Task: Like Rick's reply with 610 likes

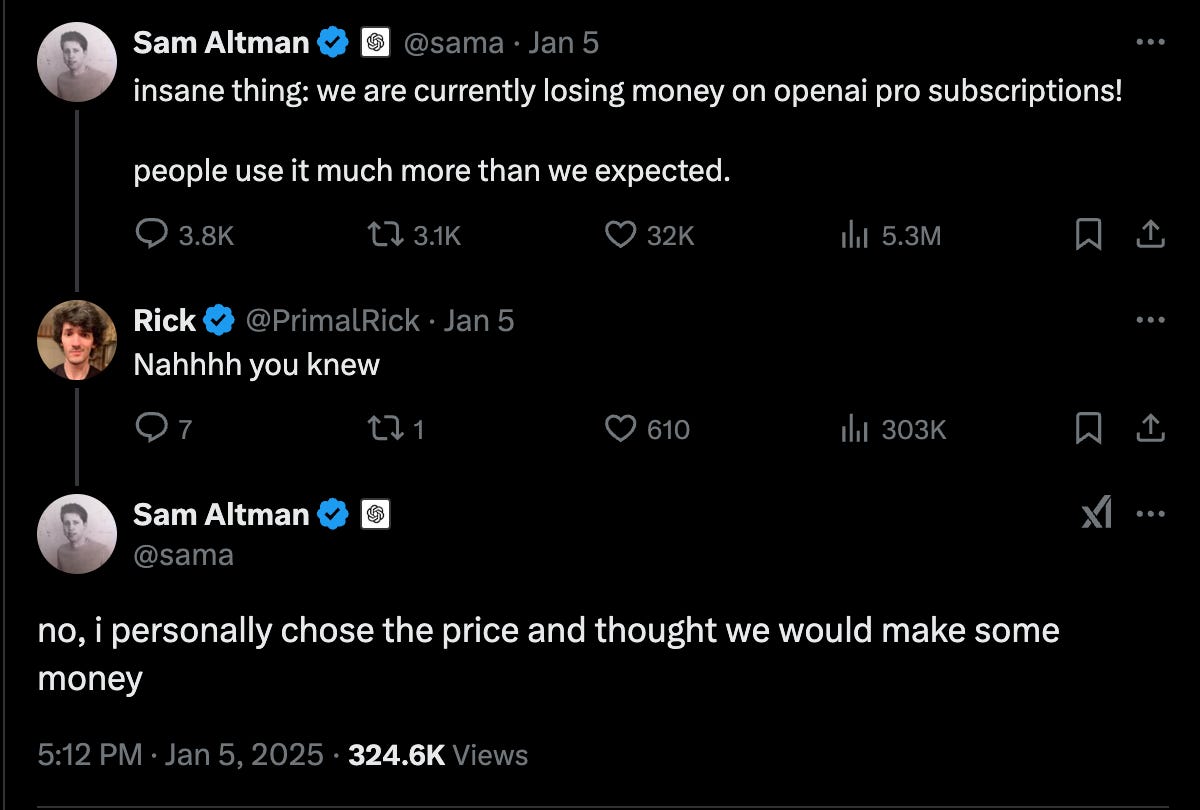Action: [x=648, y=429]
